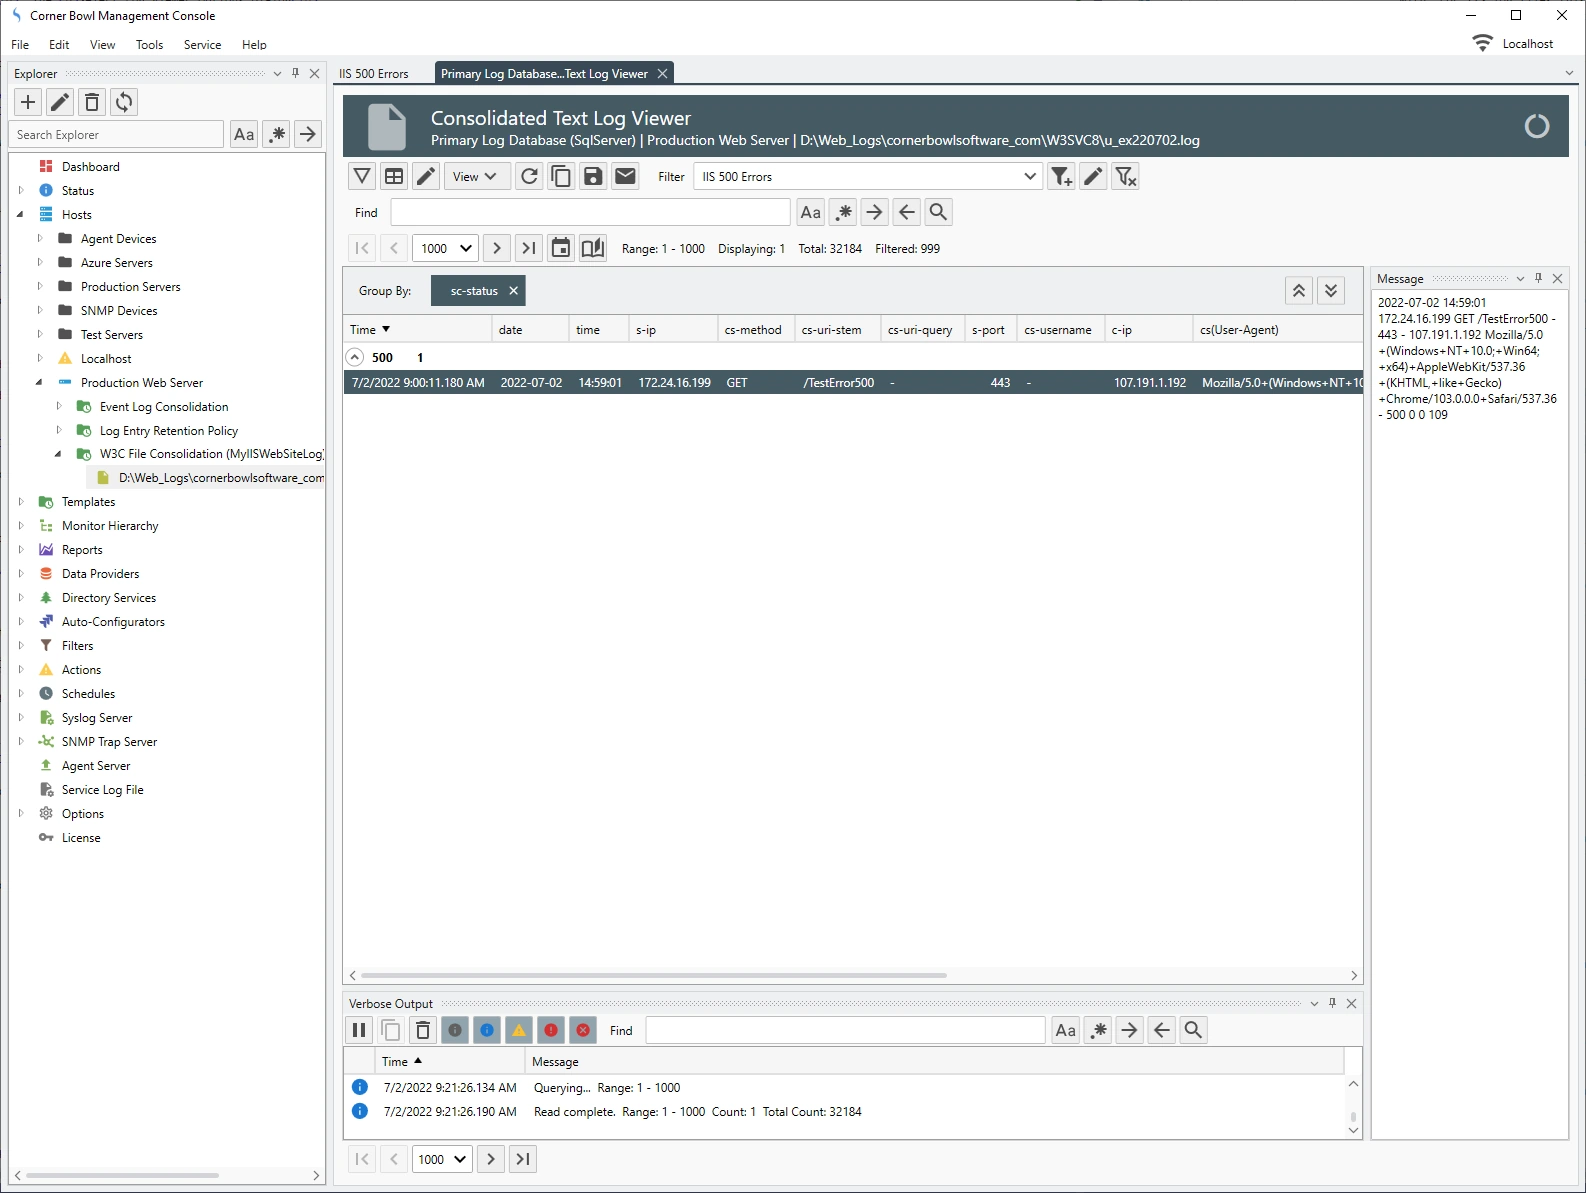Open the Tools menu
The image size is (1586, 1193).
click(x=149, y=45)
